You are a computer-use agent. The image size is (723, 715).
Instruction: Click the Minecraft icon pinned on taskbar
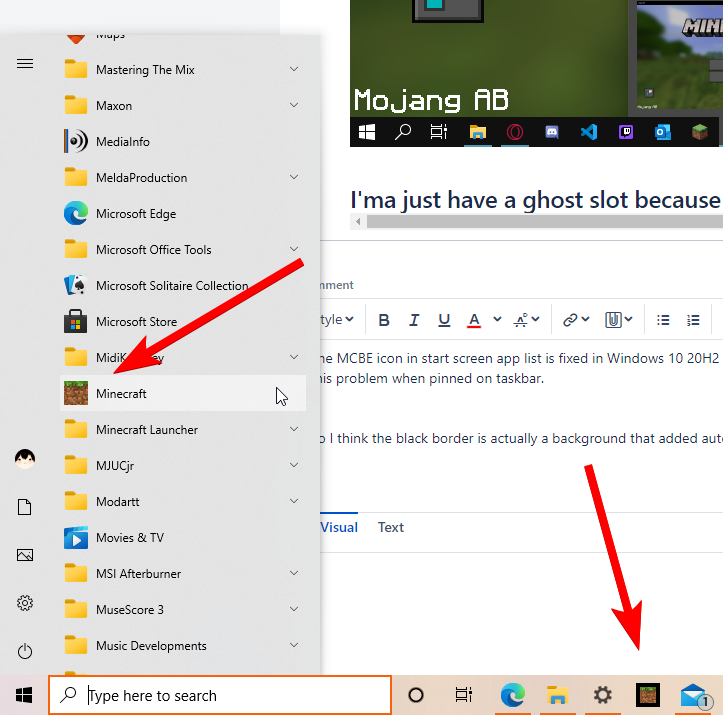click(649, 695)
